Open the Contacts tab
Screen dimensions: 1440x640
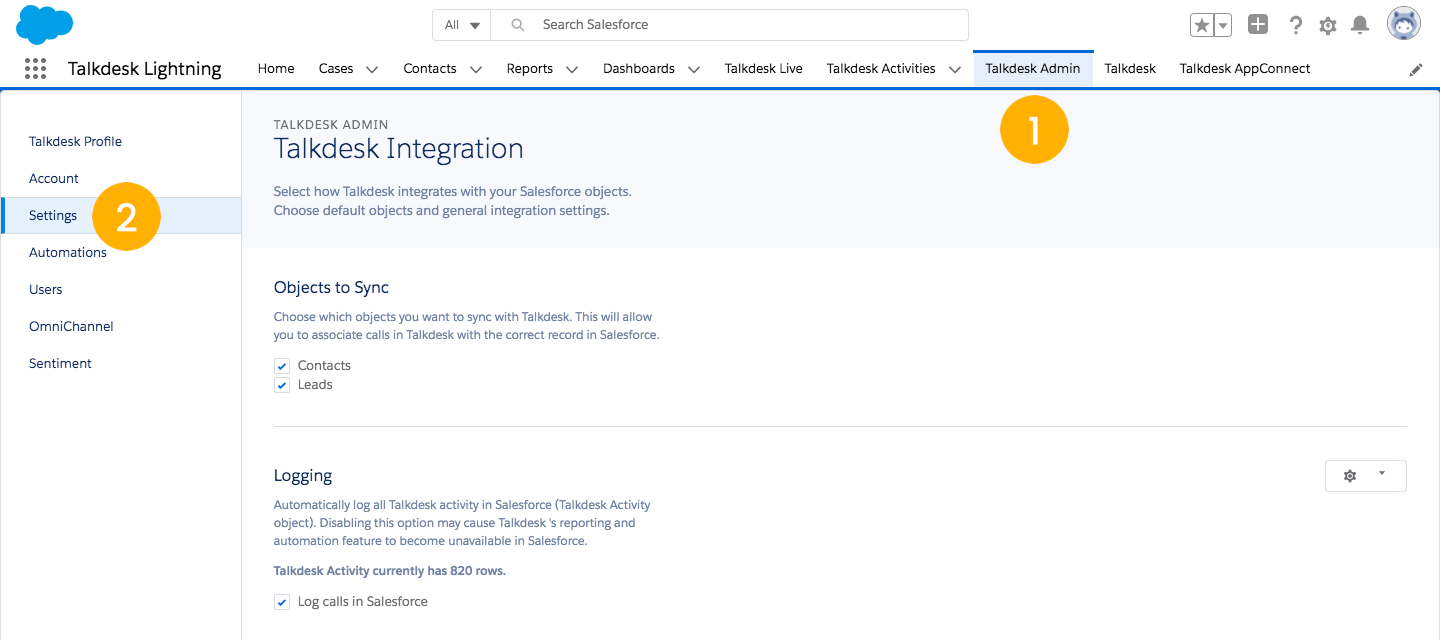coord(430,69)
